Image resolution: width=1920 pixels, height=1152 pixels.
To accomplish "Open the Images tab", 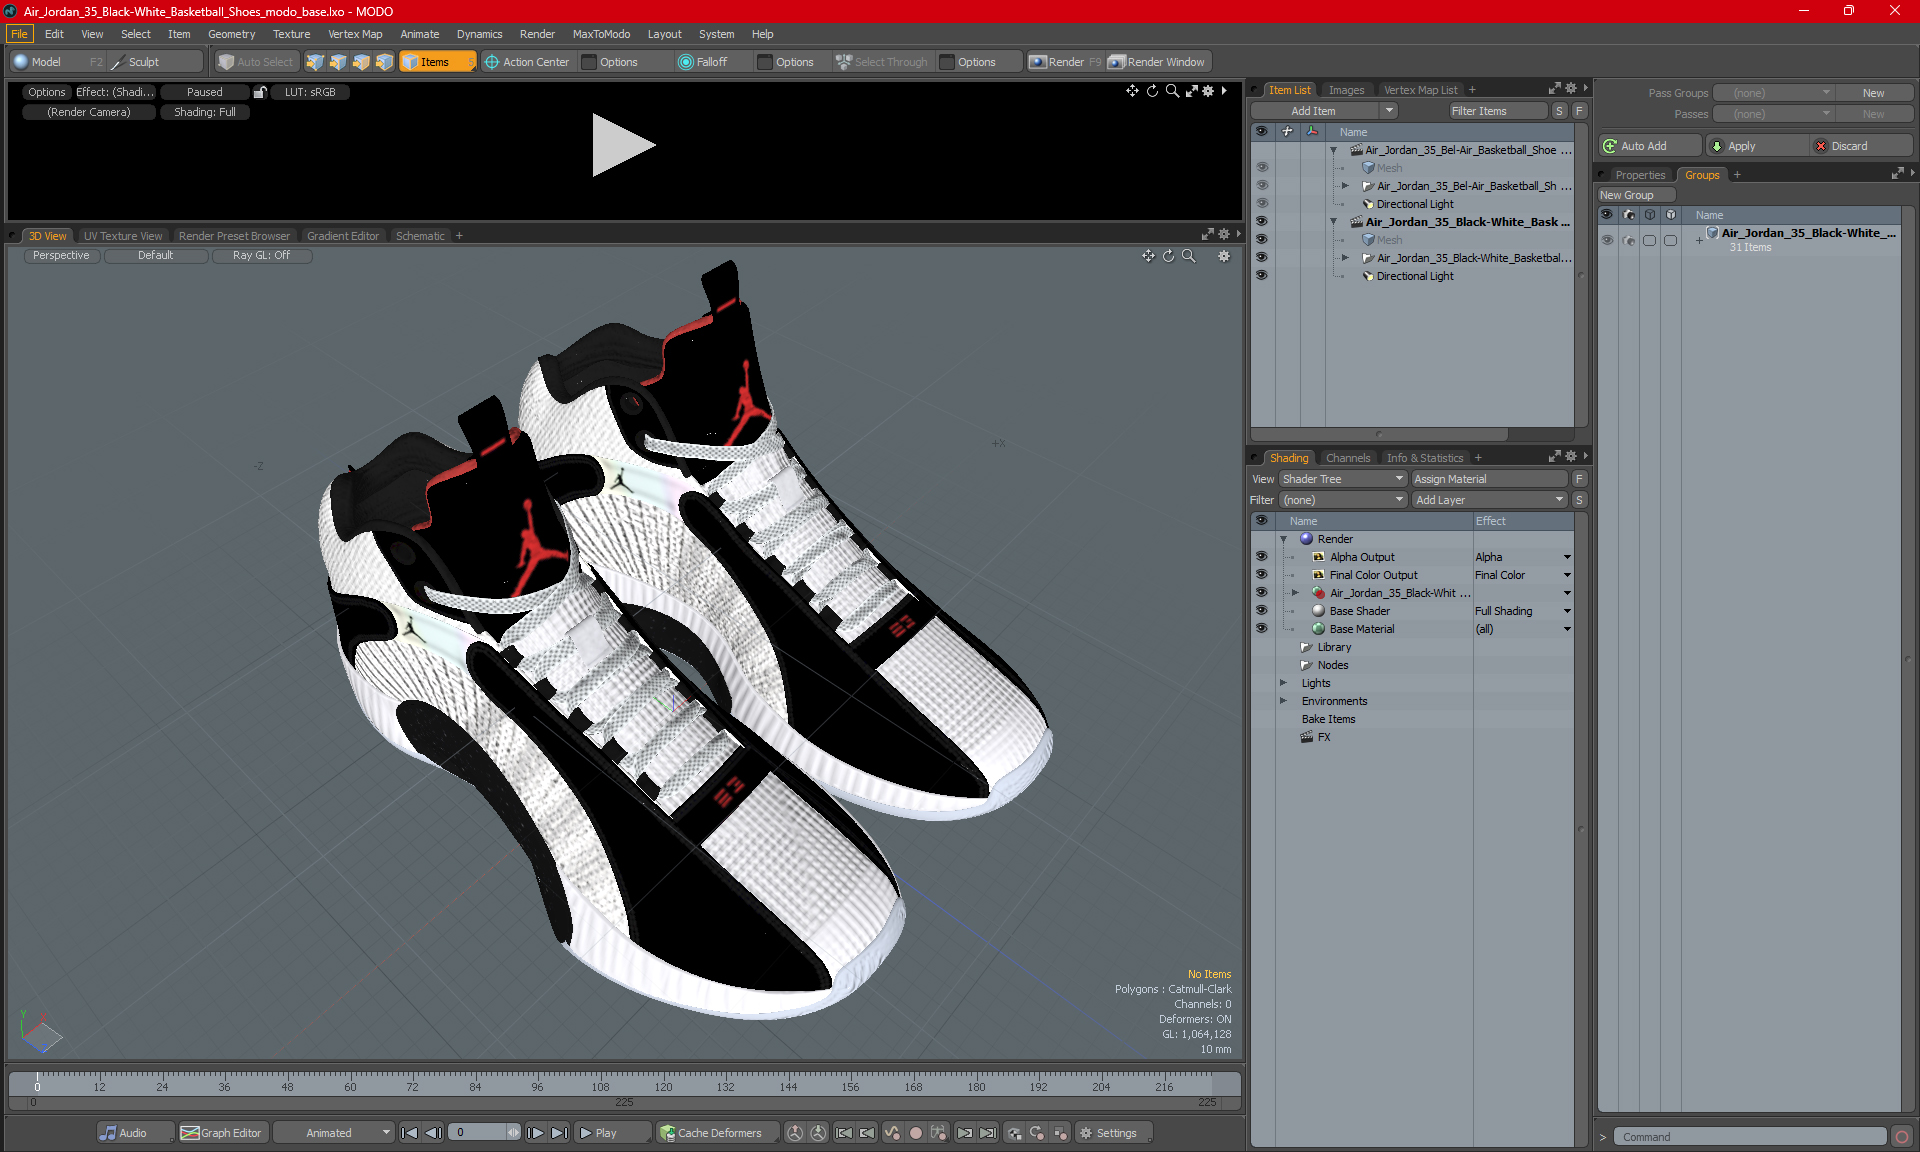I will (x=1346, y=90).
